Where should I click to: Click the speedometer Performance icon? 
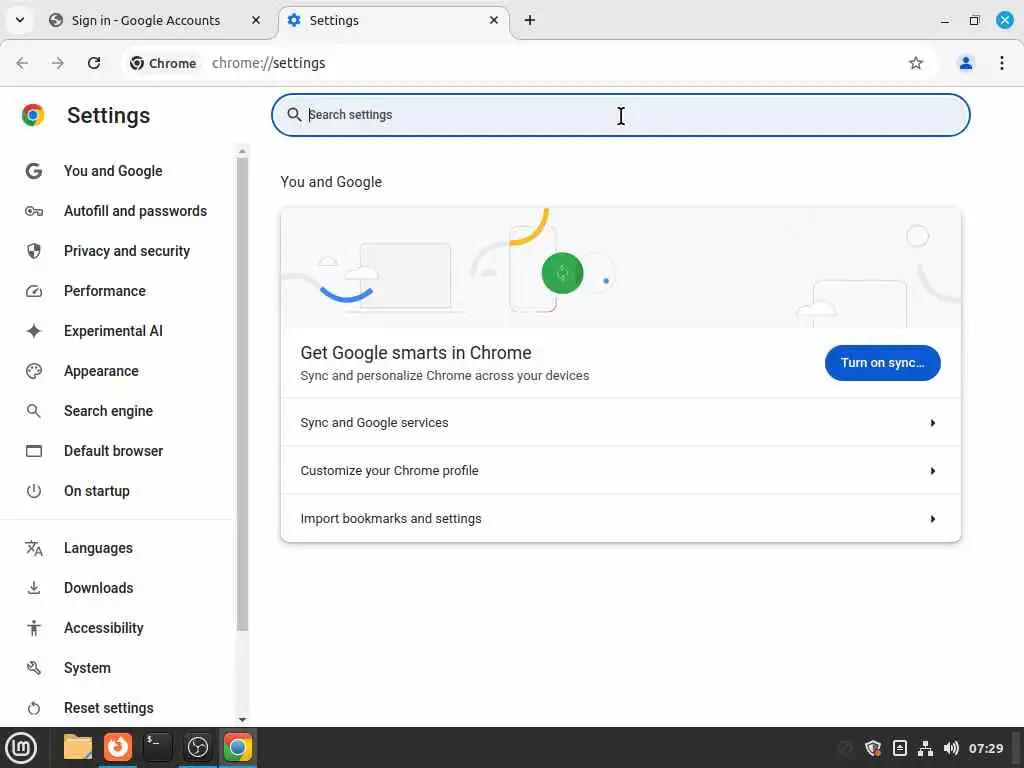click(x=34, y=291)
